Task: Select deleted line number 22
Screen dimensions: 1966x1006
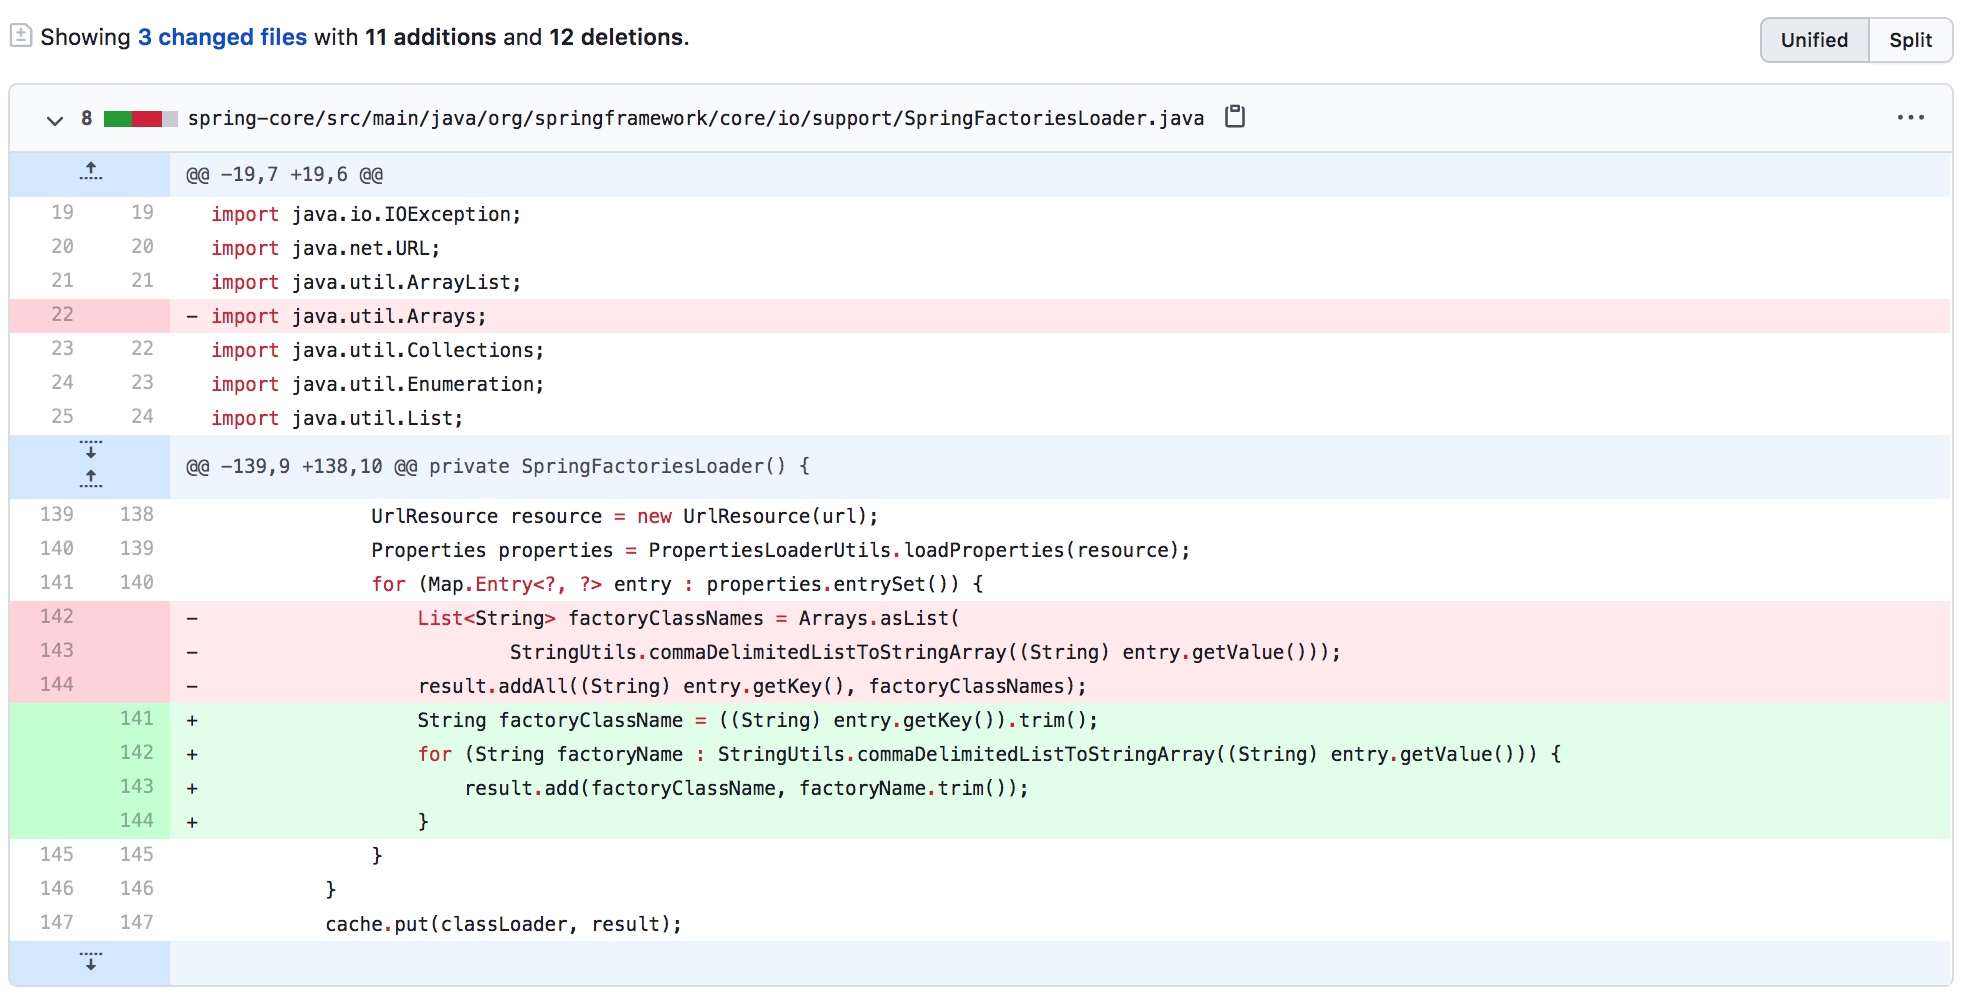Action: point(62,315)
